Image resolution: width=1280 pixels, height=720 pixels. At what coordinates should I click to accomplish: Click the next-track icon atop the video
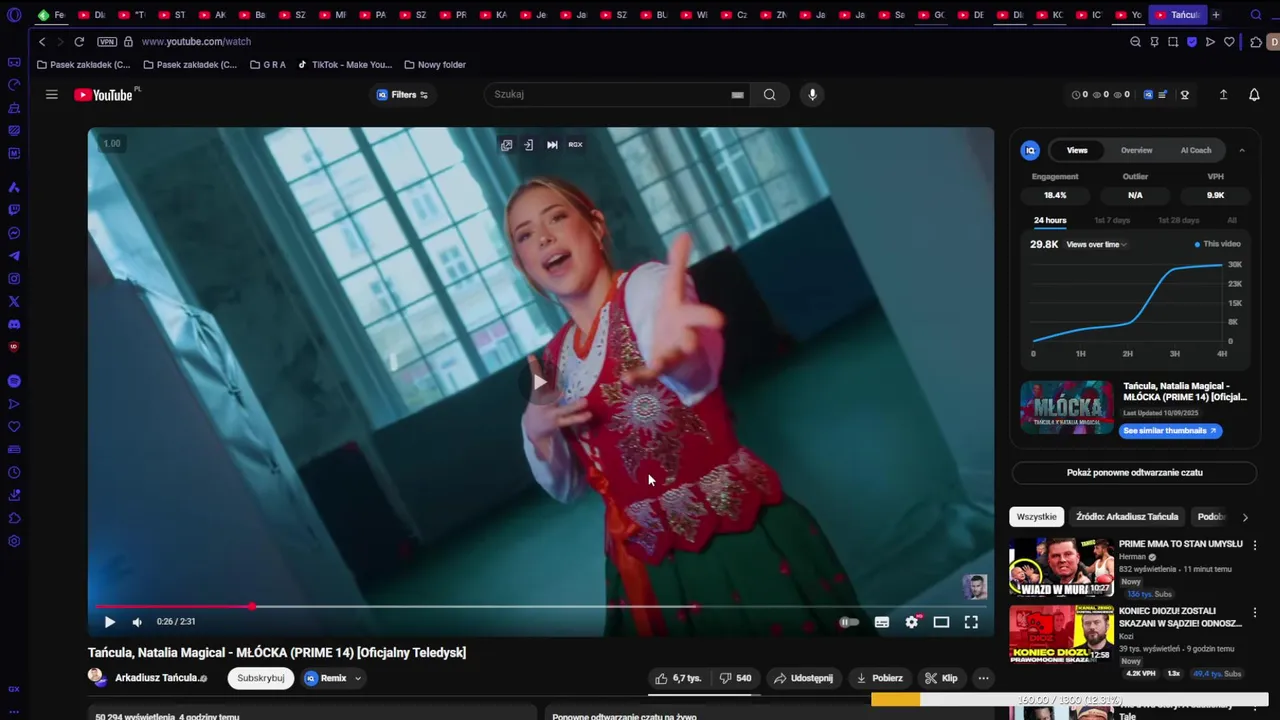pos(552,145)
